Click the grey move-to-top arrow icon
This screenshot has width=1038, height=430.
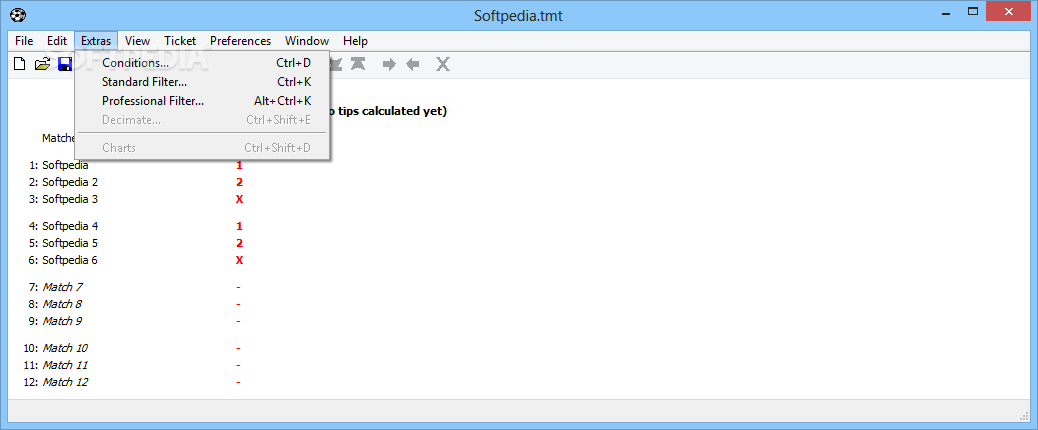[358, 64]
